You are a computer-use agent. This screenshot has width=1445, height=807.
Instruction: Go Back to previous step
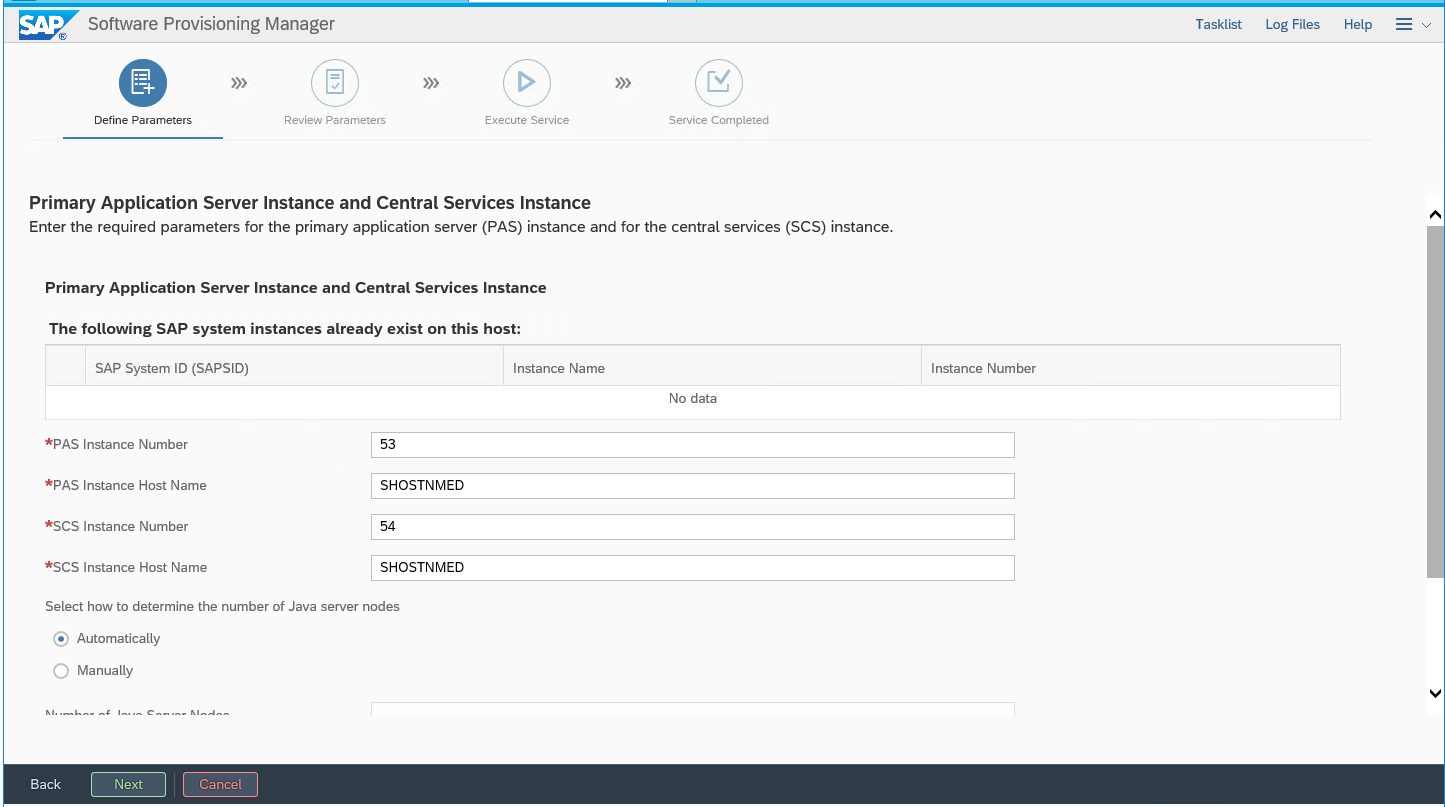(45, 785)
